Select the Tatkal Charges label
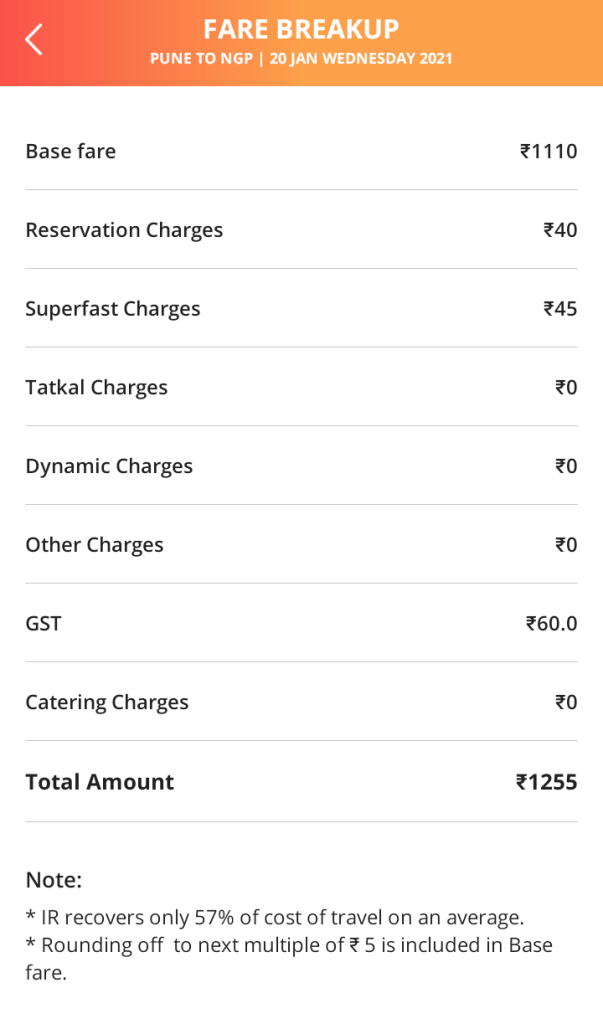The height and width of the screenshot is (1024, 603). 96,388
